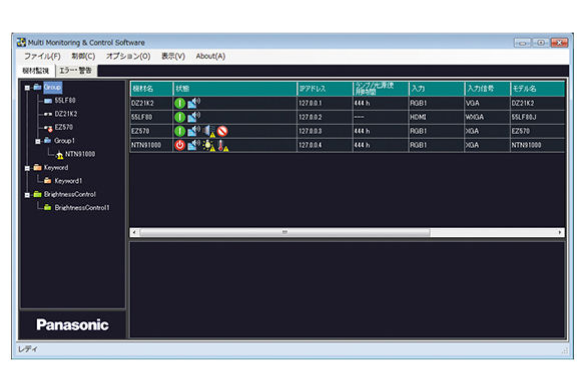Click the horizontal scrollbar thumb
The image size is (584, 390).
tap(285, 232)
